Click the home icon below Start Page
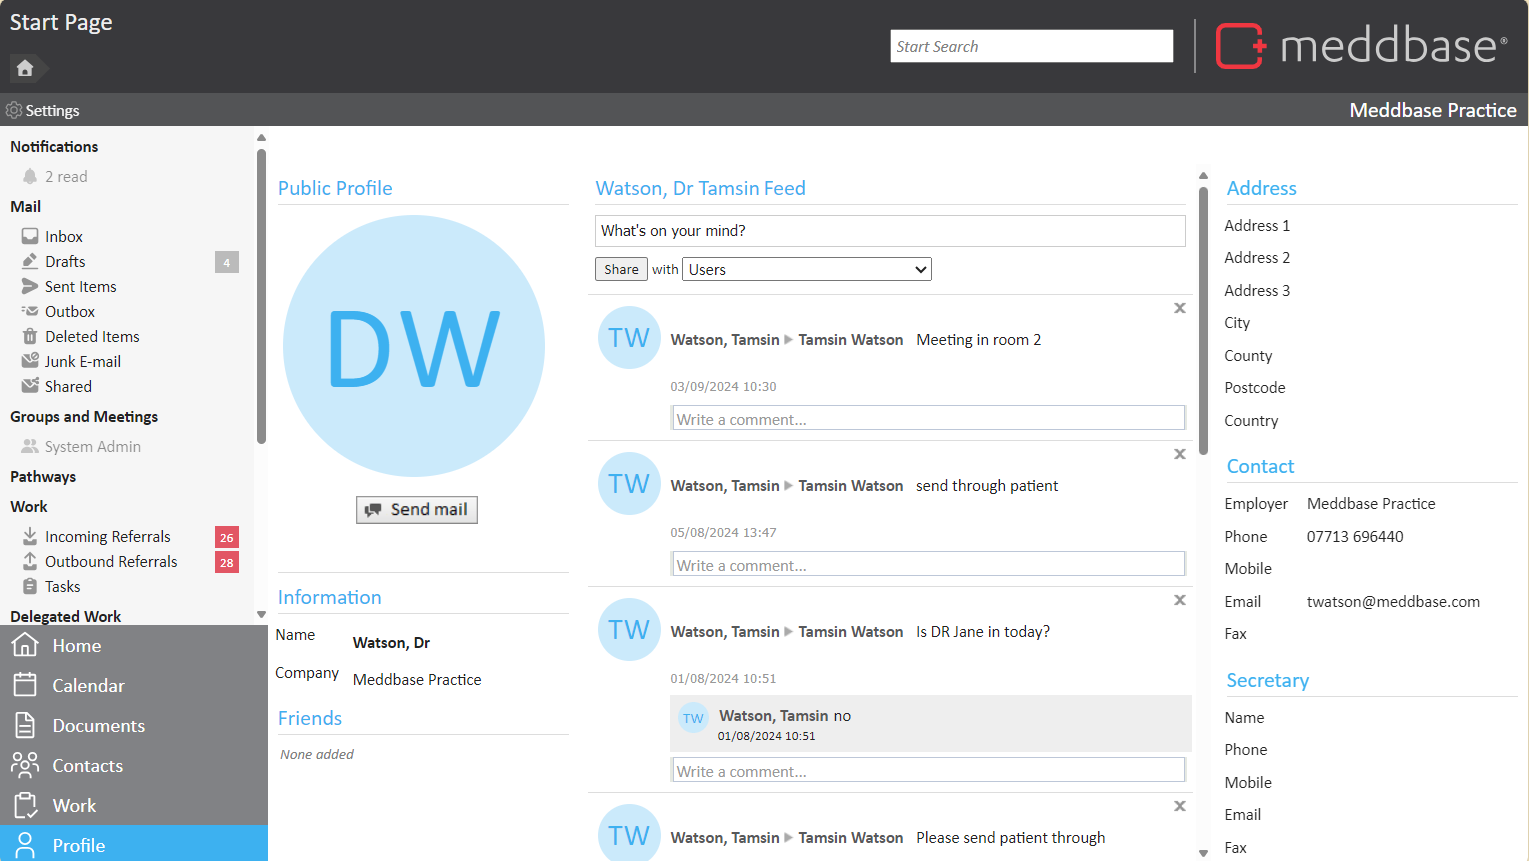The width and height of the screenshot is (1529, 861). click(x=25, y=68)
